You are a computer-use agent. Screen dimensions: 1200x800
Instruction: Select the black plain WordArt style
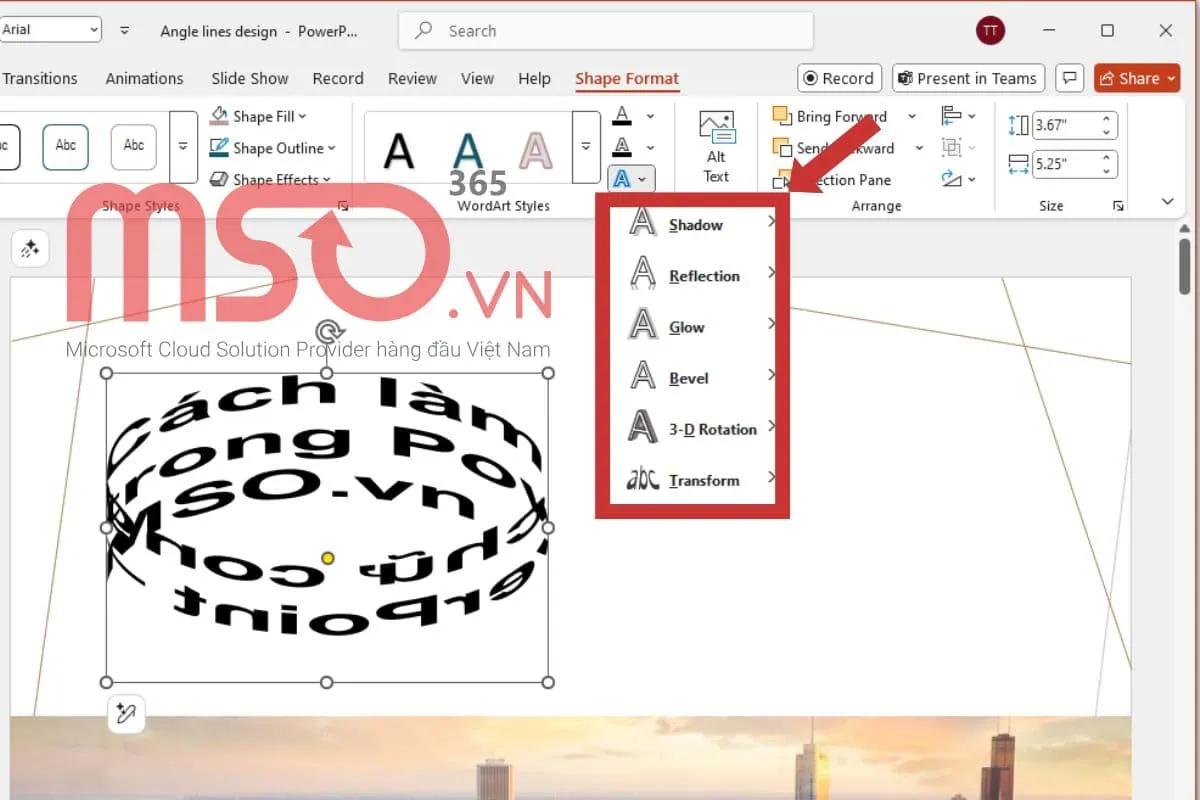399,150
